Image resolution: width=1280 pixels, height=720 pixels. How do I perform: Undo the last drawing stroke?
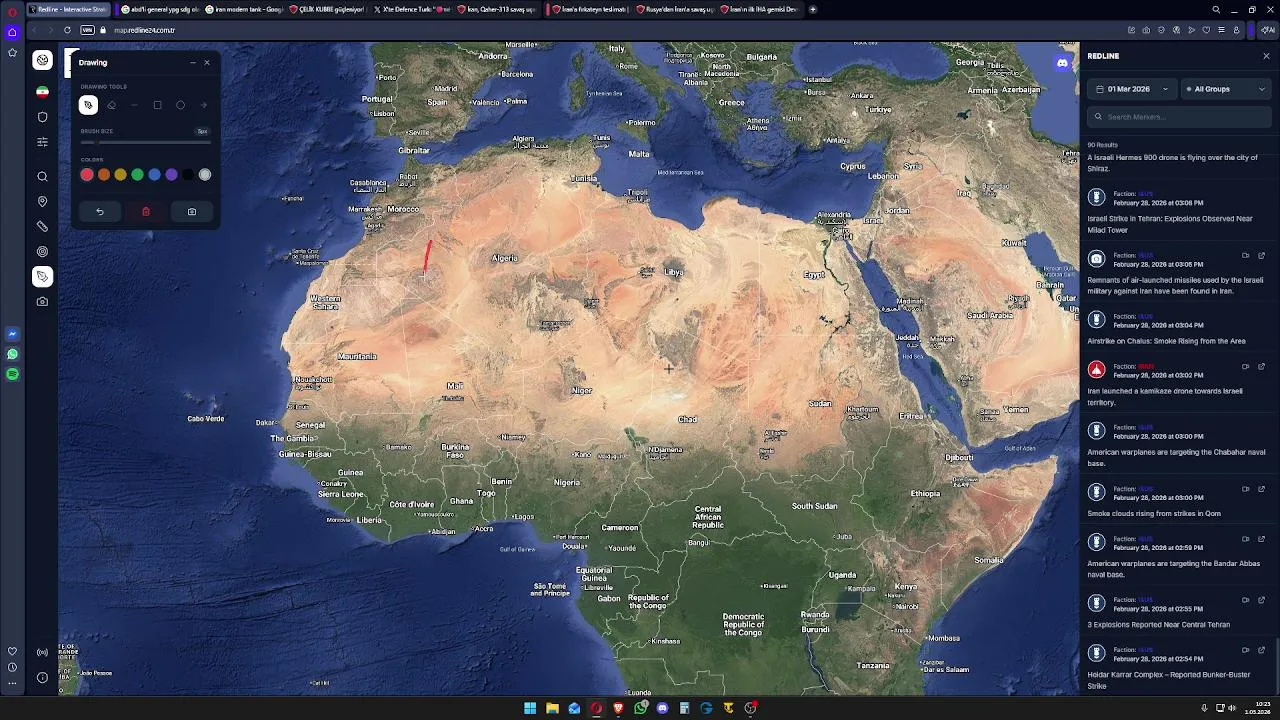(x=99, y=212)
